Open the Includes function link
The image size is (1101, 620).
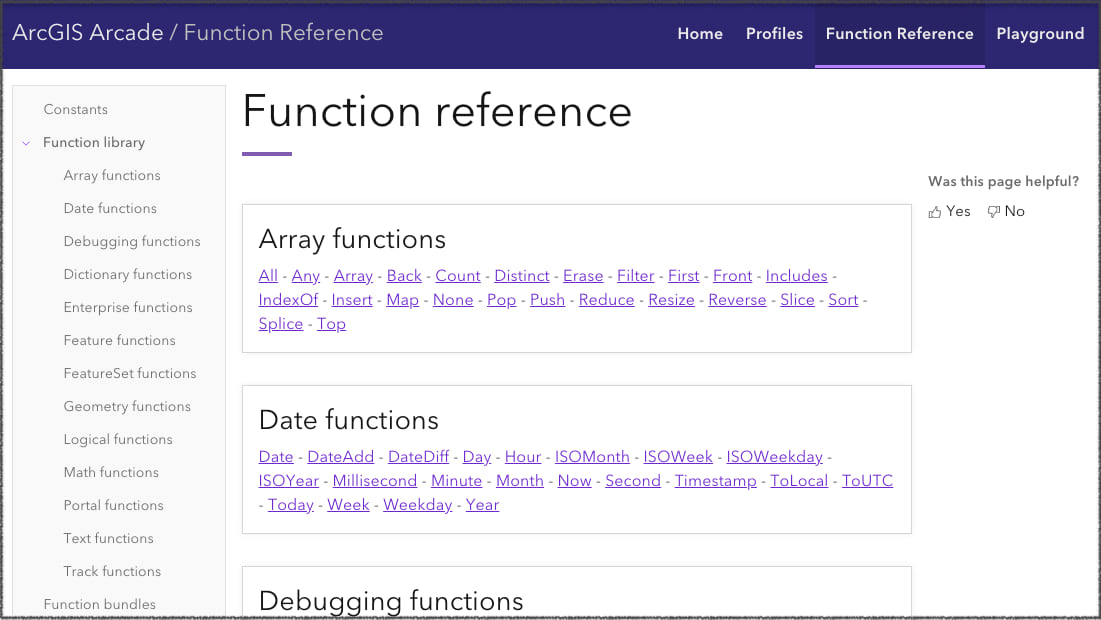(x=796, y=276)
